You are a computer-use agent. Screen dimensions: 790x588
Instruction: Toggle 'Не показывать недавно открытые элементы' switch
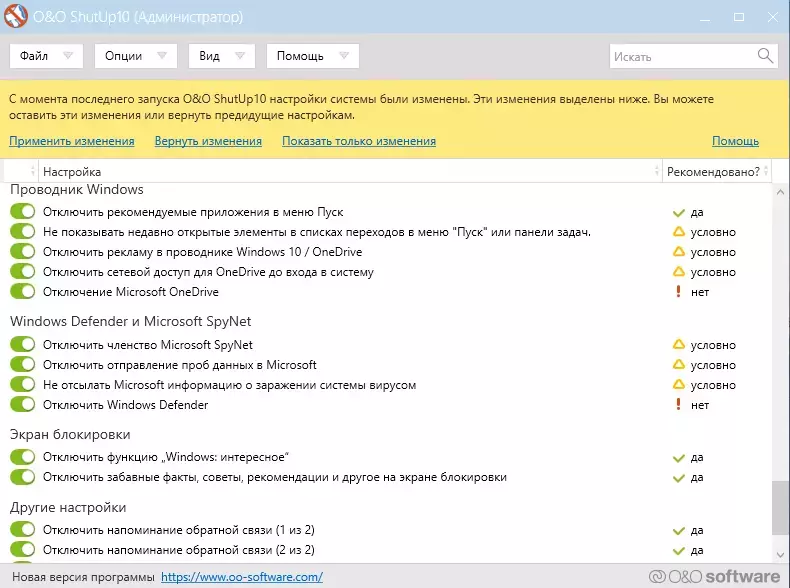point(22,231)
